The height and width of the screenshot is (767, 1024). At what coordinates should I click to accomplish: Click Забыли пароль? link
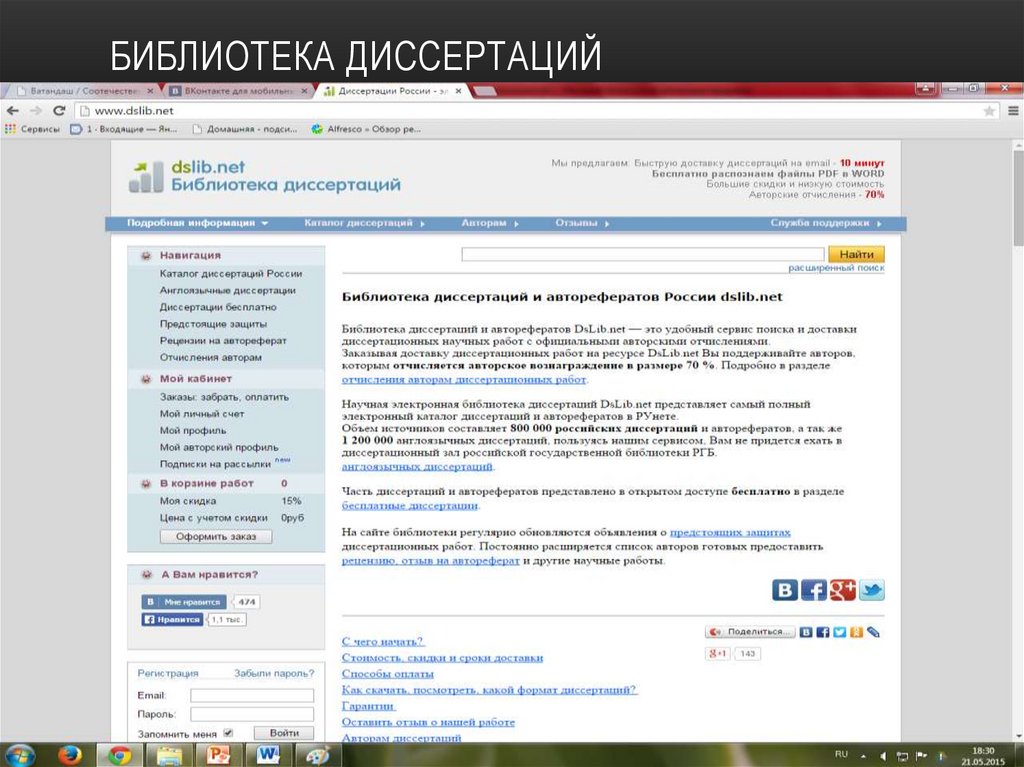click(x=274, y=673)
